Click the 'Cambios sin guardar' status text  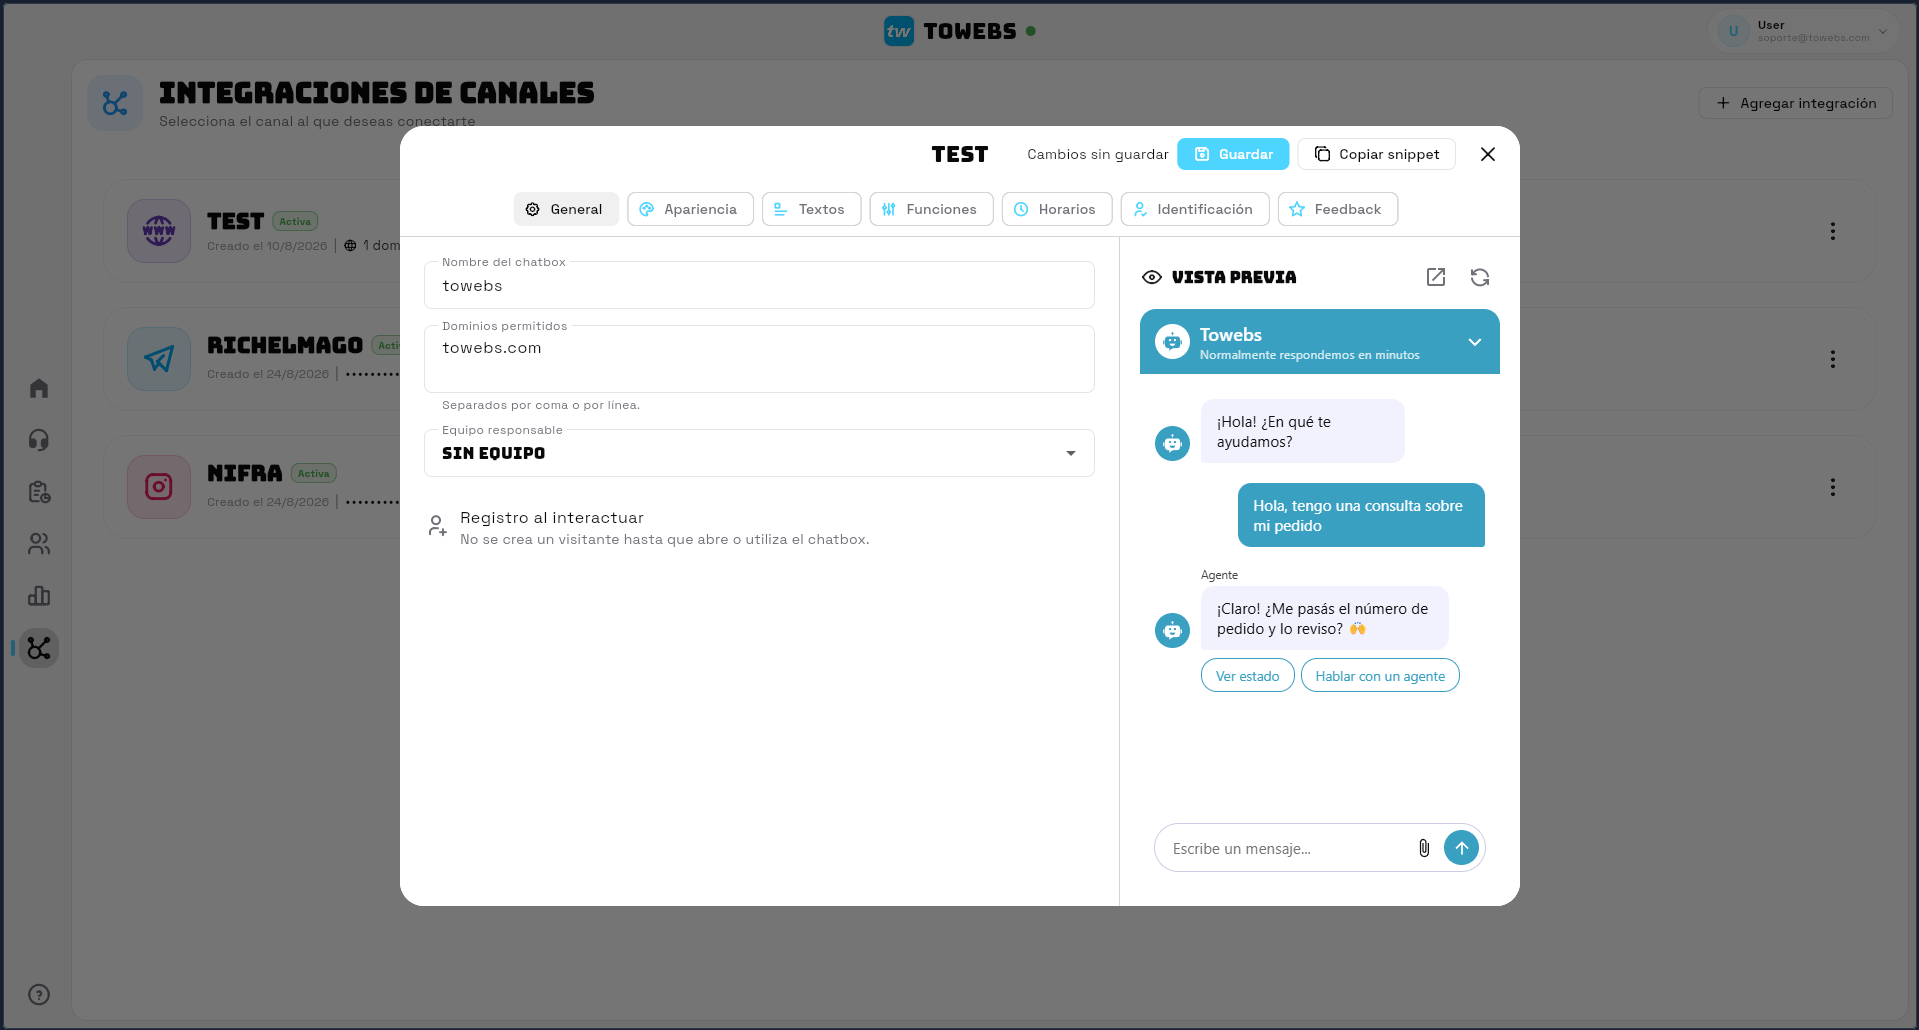[x=1098, y=154]
